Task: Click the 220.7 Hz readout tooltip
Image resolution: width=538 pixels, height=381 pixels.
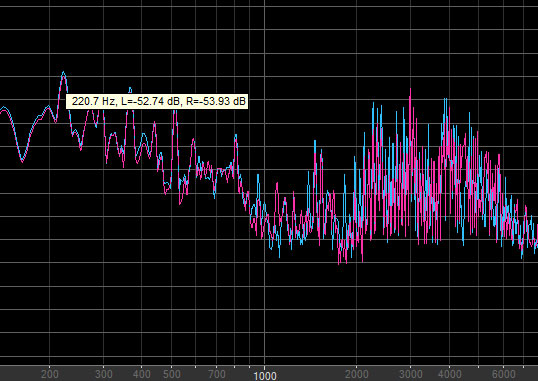Action: pyautogui.click(x=156, y=101)
